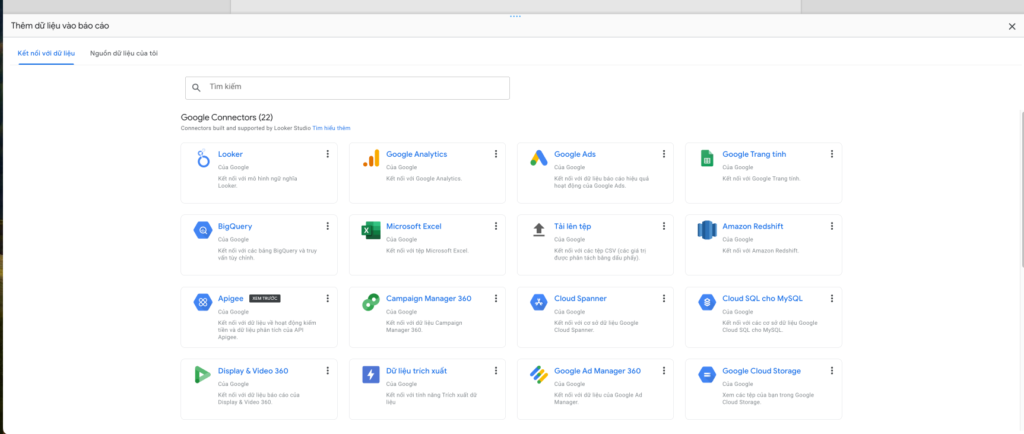Click description text 'Kết nối với tệp Microsoft Excel.'
The image size is (1024, 434).
(427, 251)
